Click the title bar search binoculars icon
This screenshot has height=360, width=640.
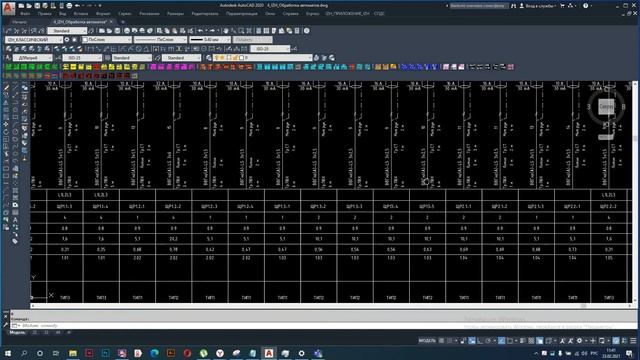[513, 6]
